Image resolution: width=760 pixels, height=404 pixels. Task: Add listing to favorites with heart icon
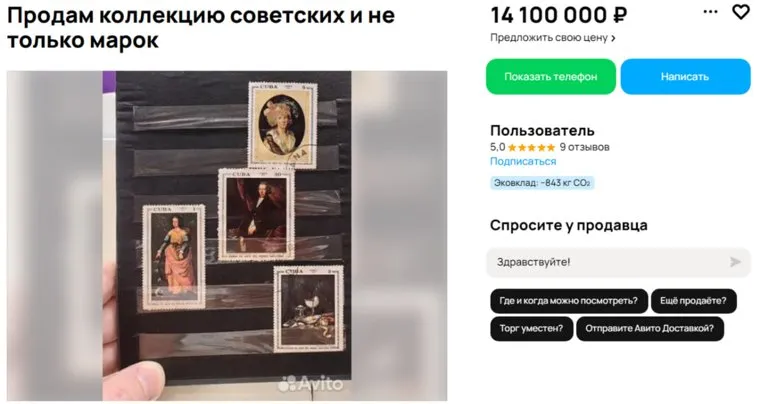click(x=741, y=12)
